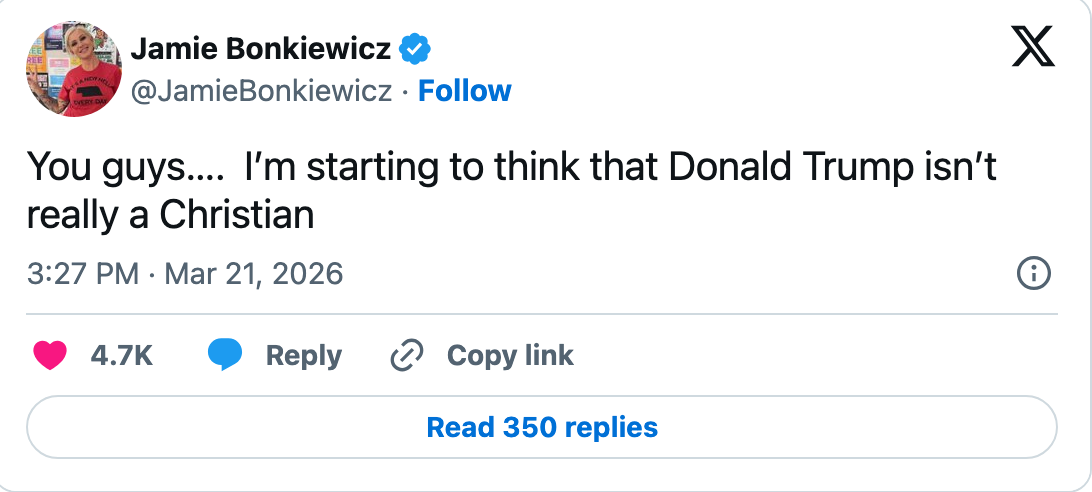Image resolution: width=1092 pixels, height=492 pixels.
Task: Click the Jamie Bonkiewicz display name
Action: click(x=261, y=47)
